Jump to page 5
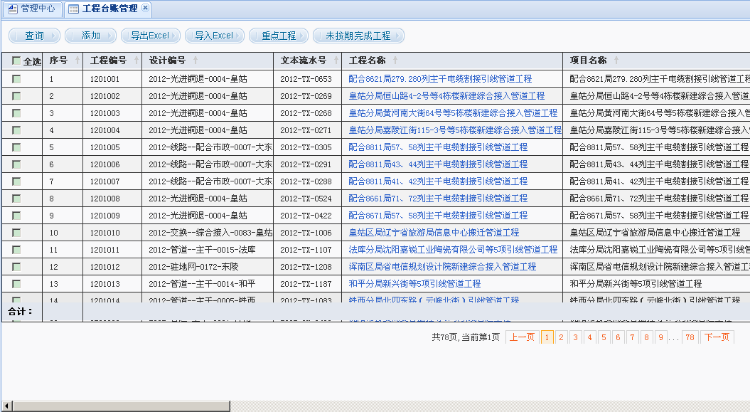The width and height of the screenshot is (750, 412). pos(604,337)
